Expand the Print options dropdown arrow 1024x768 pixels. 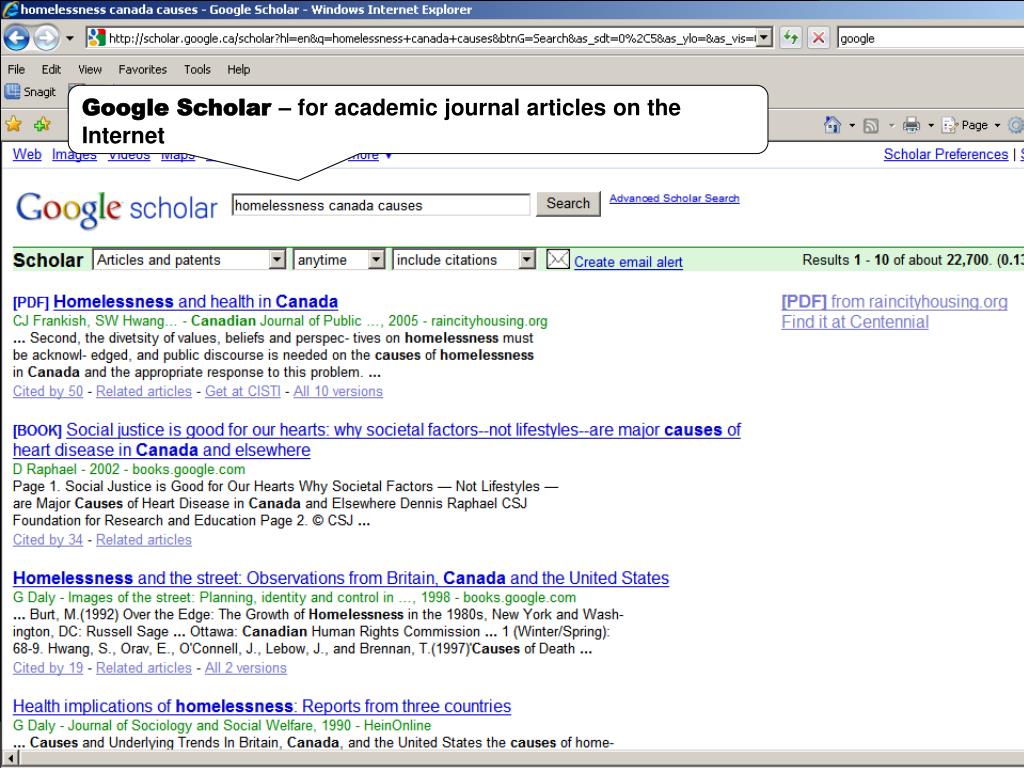pos(931,125)
